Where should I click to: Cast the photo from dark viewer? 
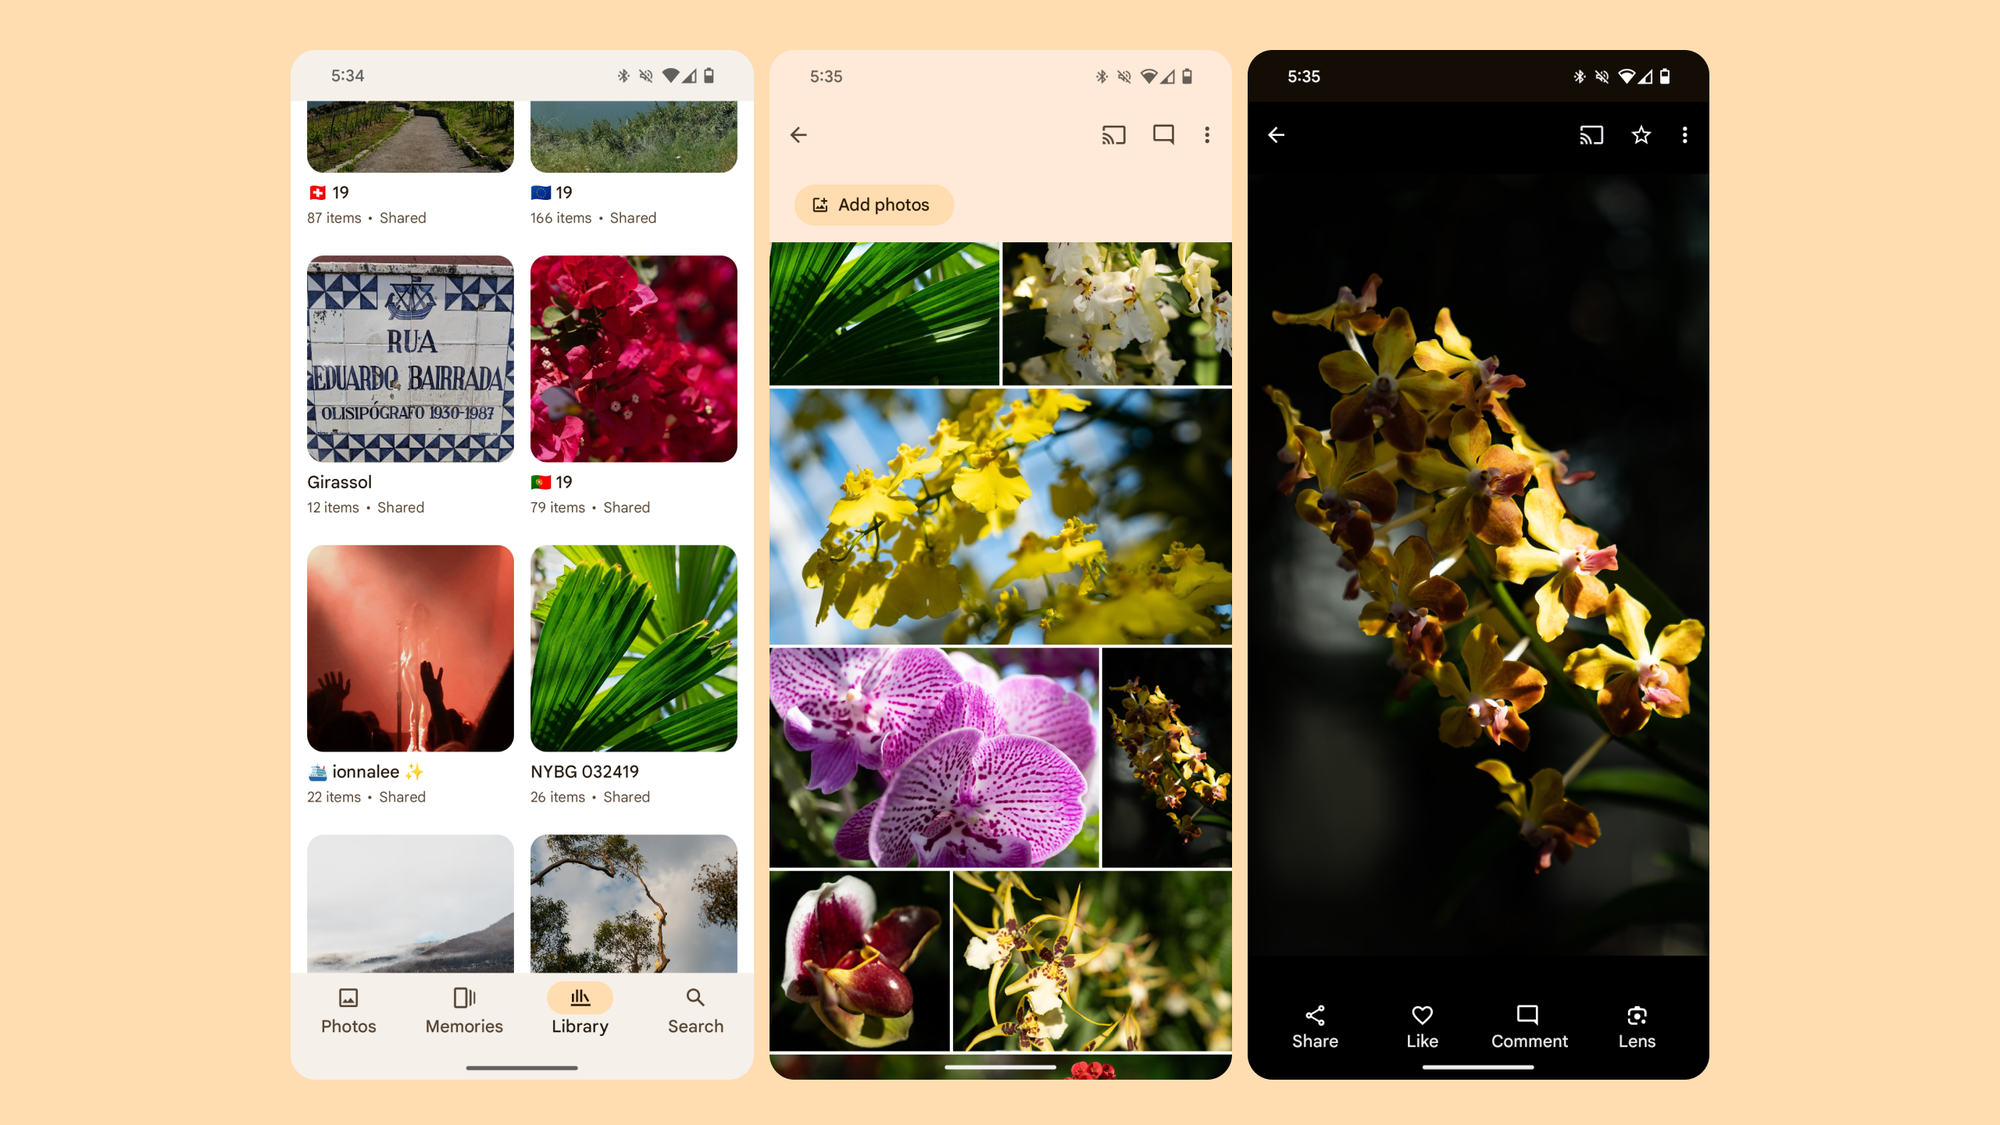1591,135
